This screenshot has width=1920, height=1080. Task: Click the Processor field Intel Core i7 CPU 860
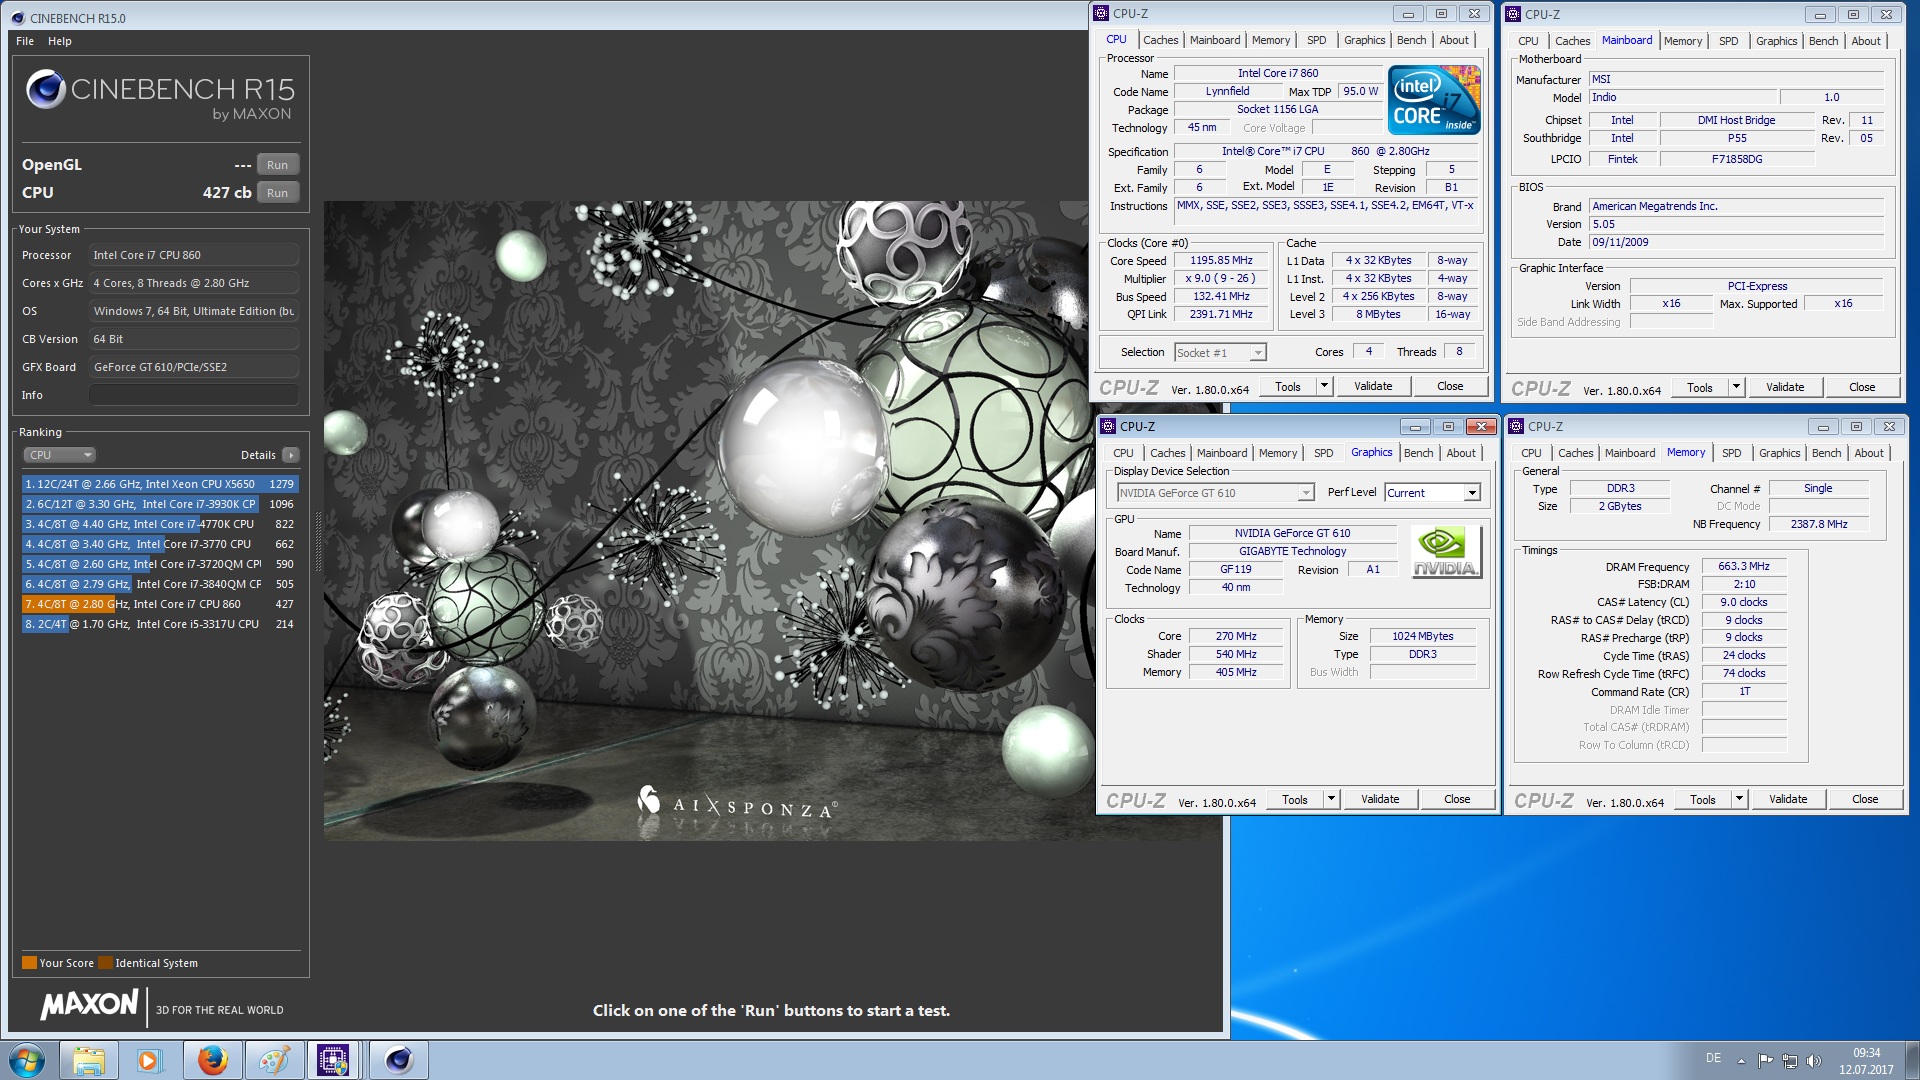194,255
